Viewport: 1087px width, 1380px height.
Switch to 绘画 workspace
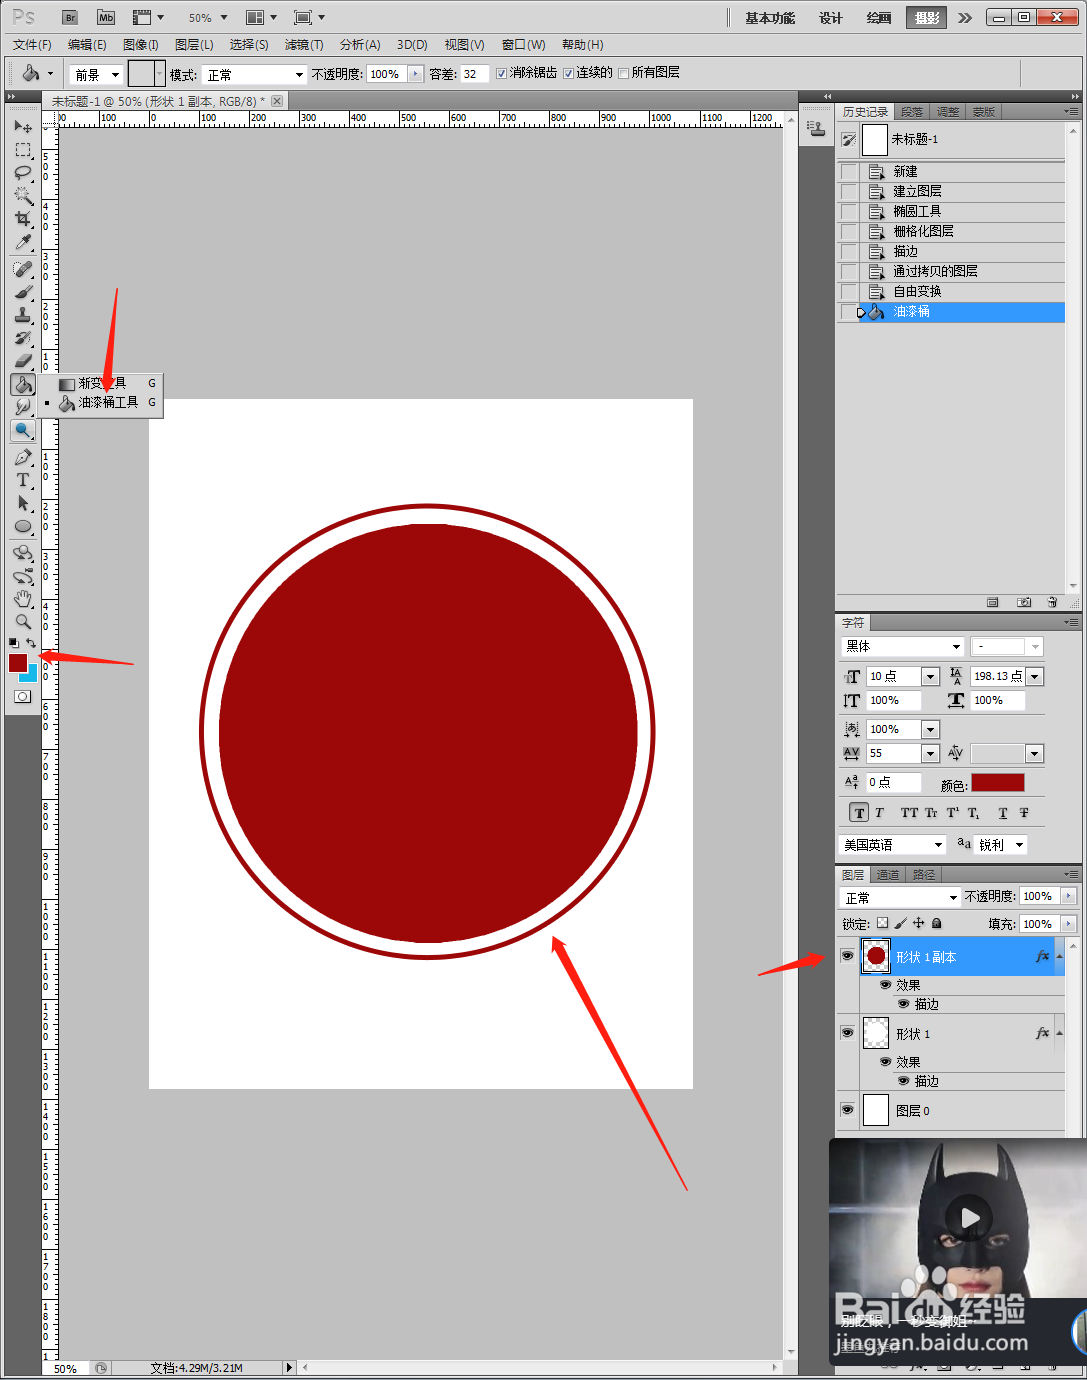(879, 18)
